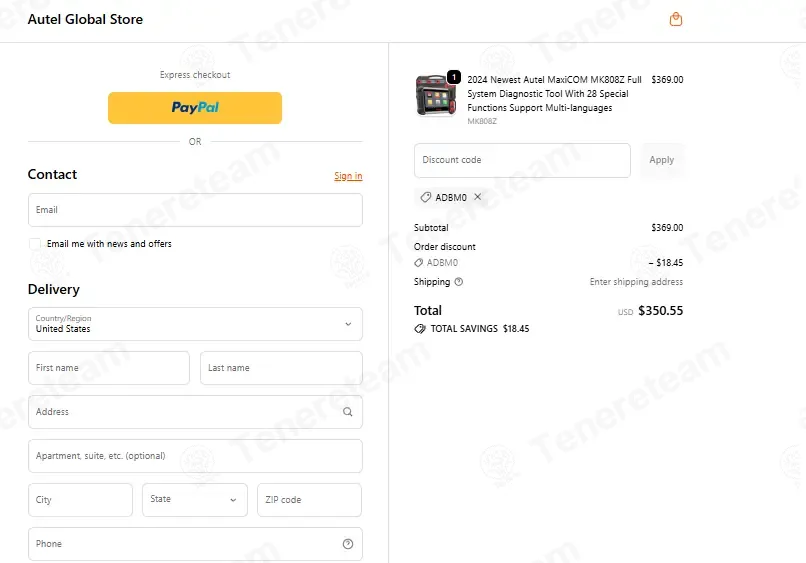
Task: Open the Autel Global Store home title
Action: 85,20
